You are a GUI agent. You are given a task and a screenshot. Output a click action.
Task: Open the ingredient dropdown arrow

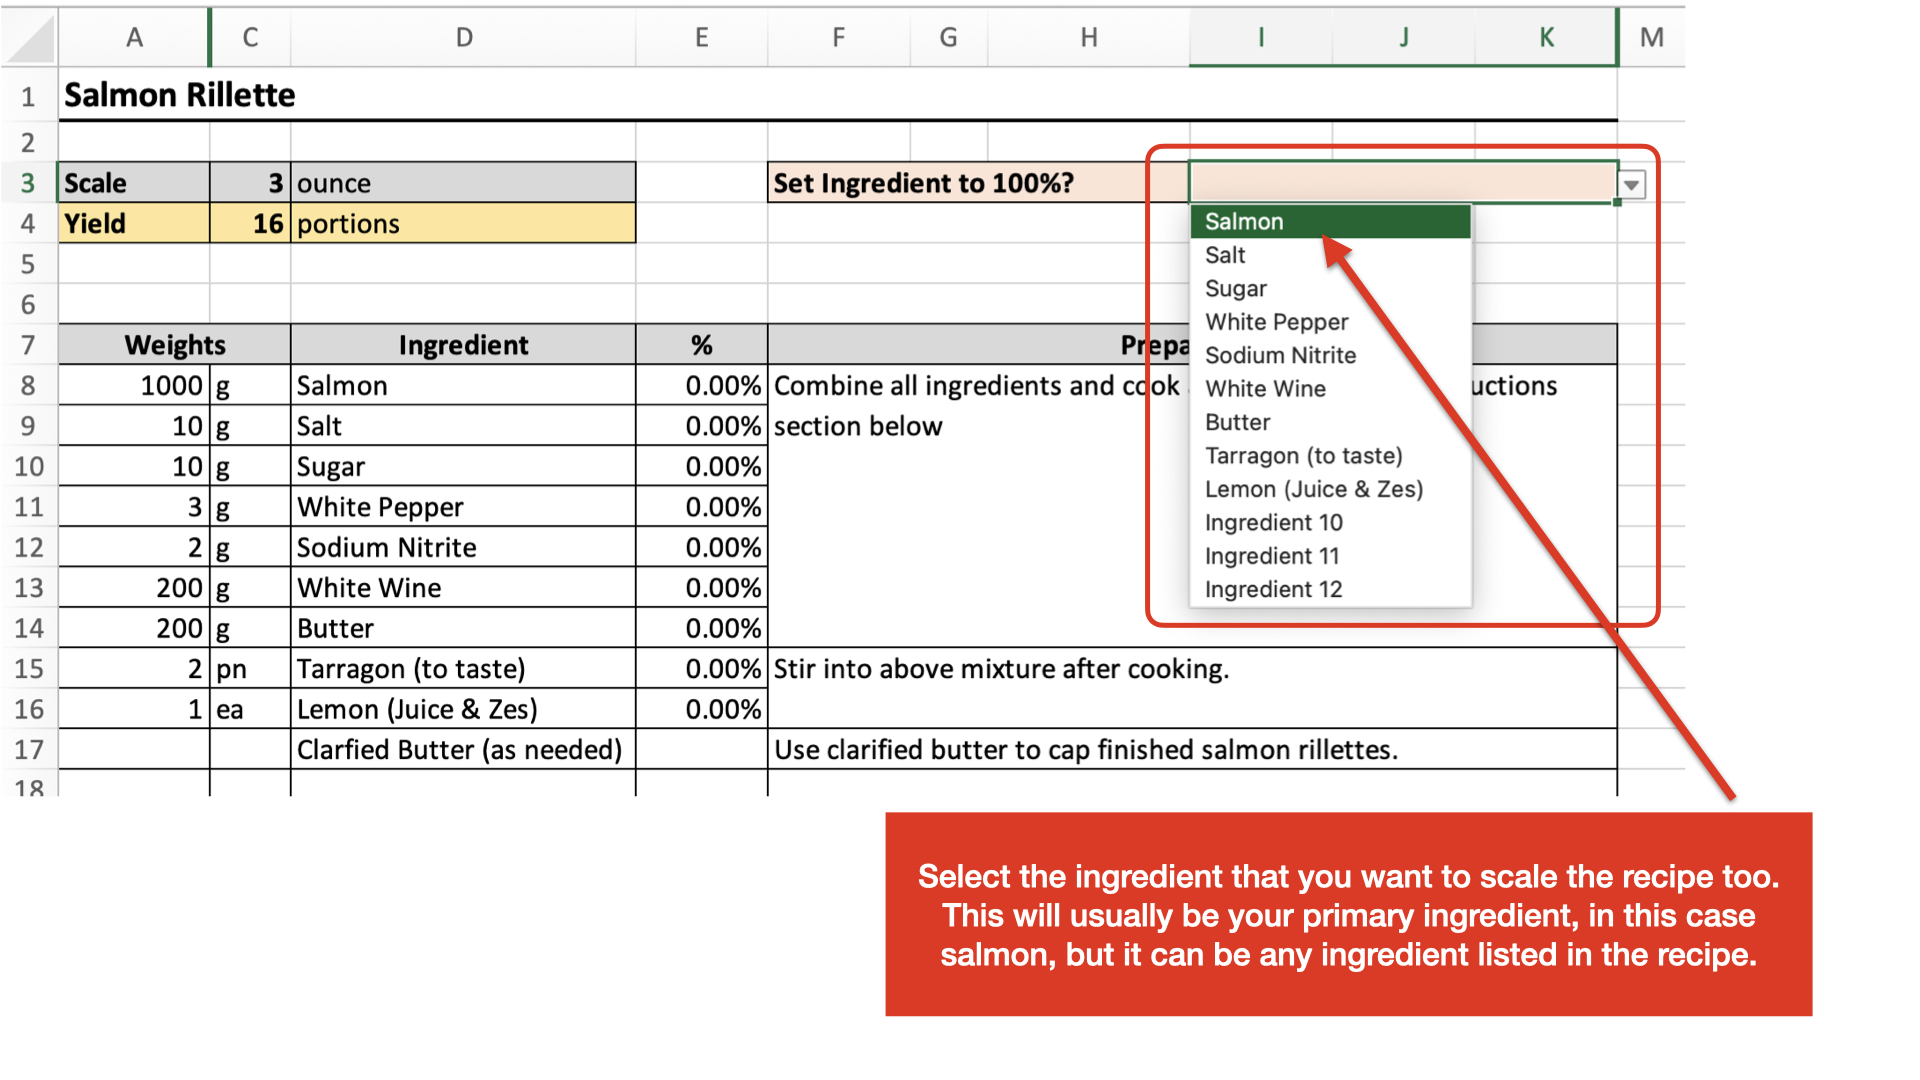click(x=1633, y=184)
